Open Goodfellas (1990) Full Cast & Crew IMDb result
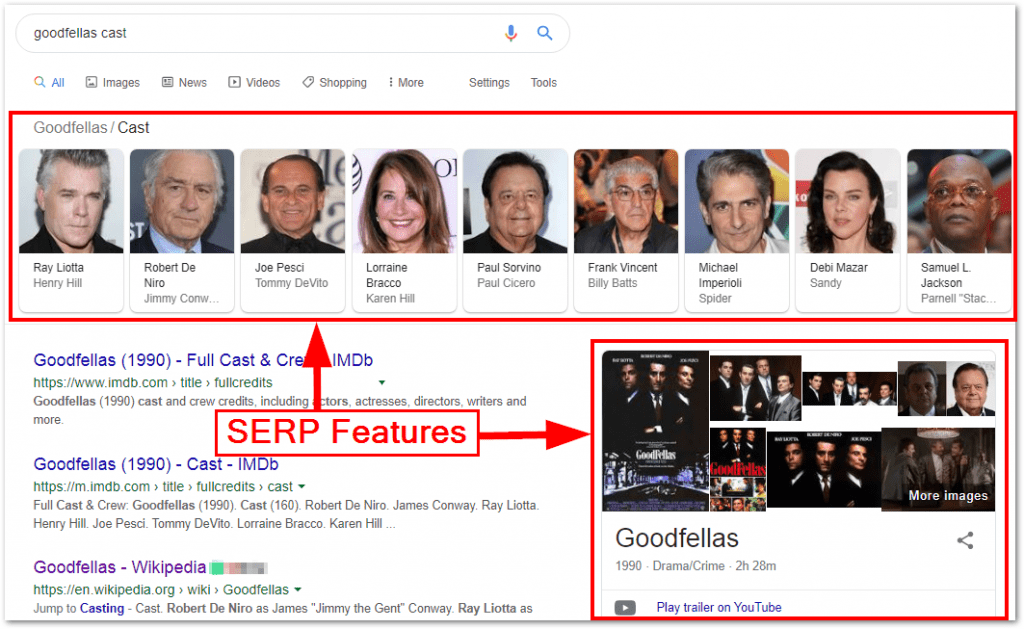Viewport: 1024px width, 629px height. coord(203,360)
